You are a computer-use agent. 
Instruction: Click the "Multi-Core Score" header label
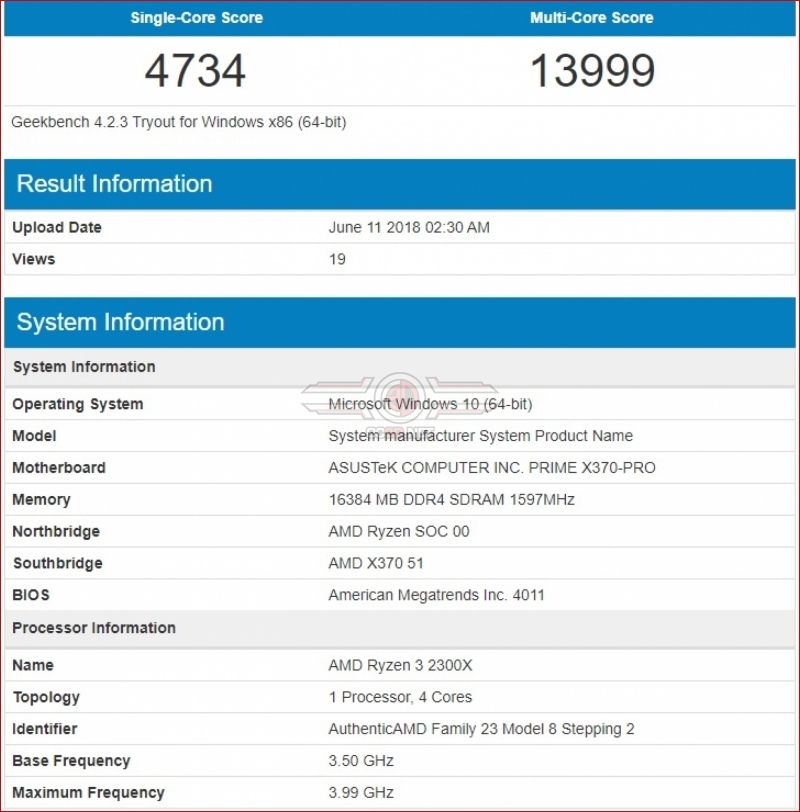[x=592, y=18]
